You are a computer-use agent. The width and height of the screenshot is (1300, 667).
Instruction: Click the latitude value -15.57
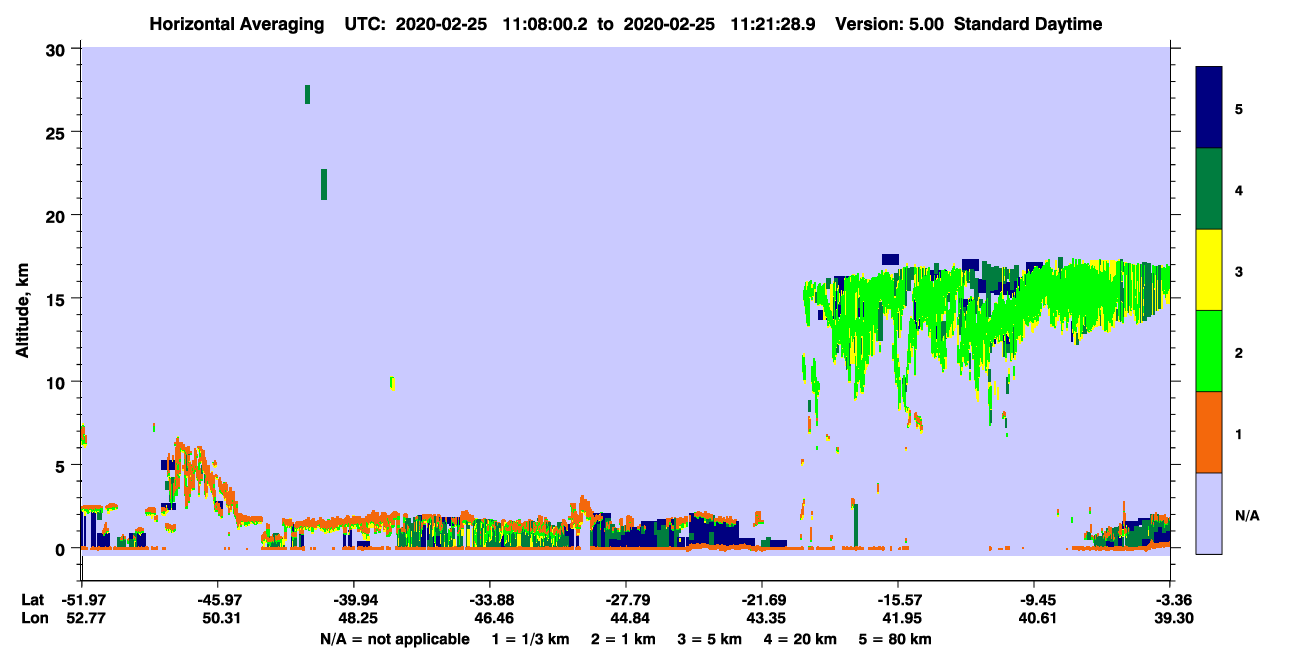pyautogui.click(x=898, y=600)
